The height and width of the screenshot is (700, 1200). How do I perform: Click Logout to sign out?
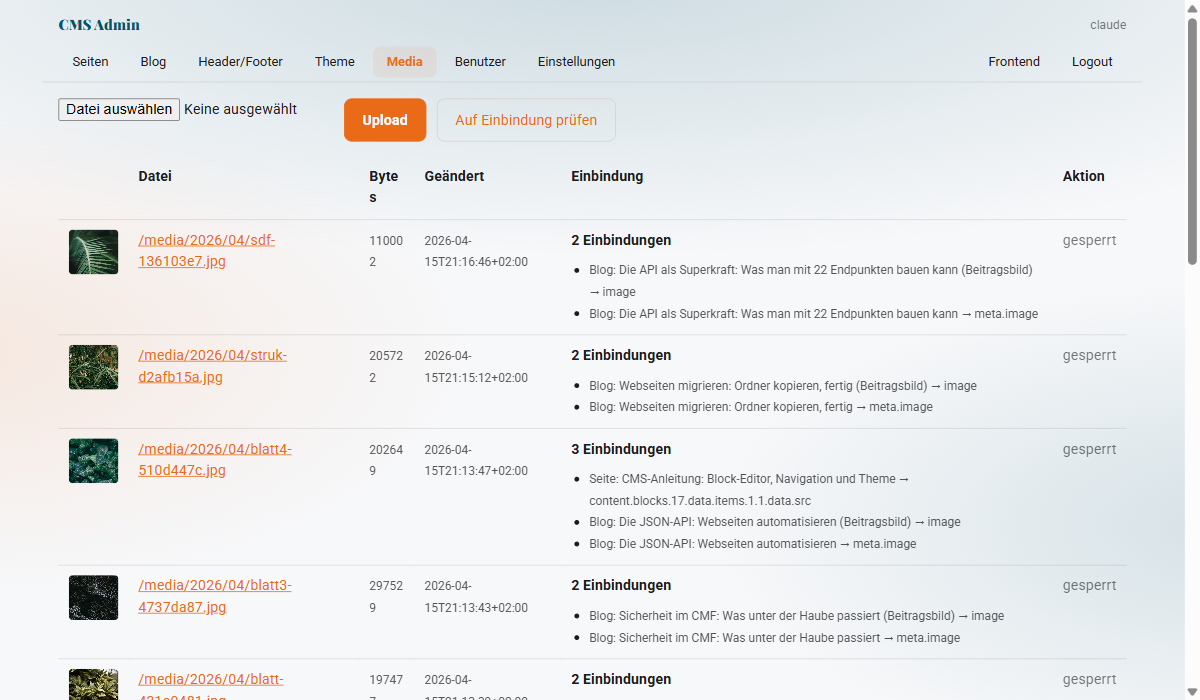(1091, 61)
